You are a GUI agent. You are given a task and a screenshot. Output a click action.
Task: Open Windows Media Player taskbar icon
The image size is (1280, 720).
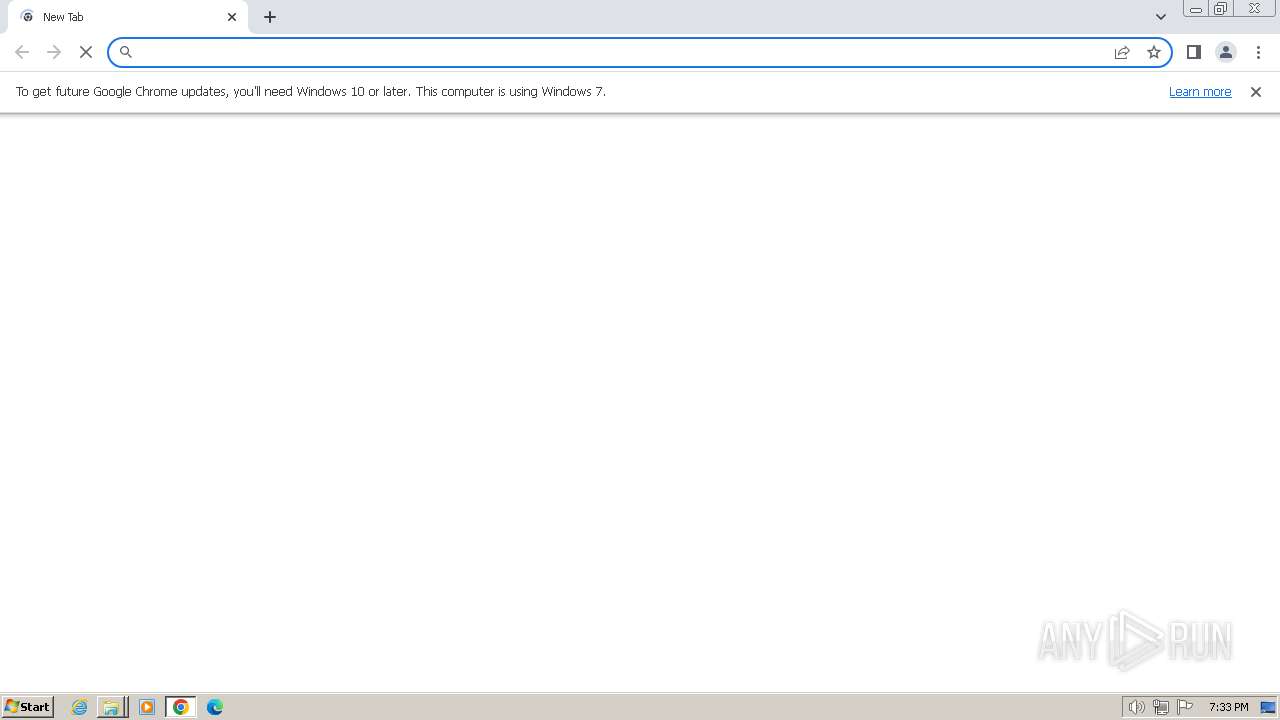147,707
